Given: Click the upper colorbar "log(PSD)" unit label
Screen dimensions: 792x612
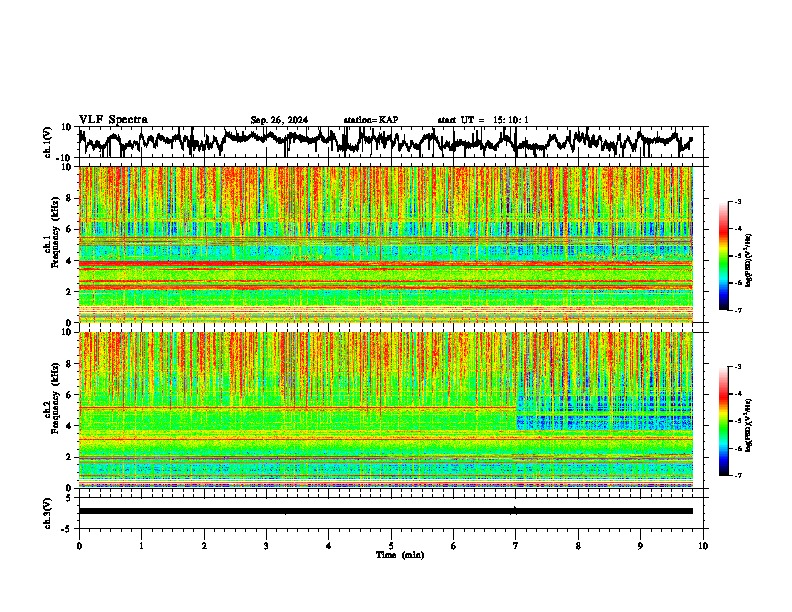Looking at the screenshot, I should pos(749,261).
